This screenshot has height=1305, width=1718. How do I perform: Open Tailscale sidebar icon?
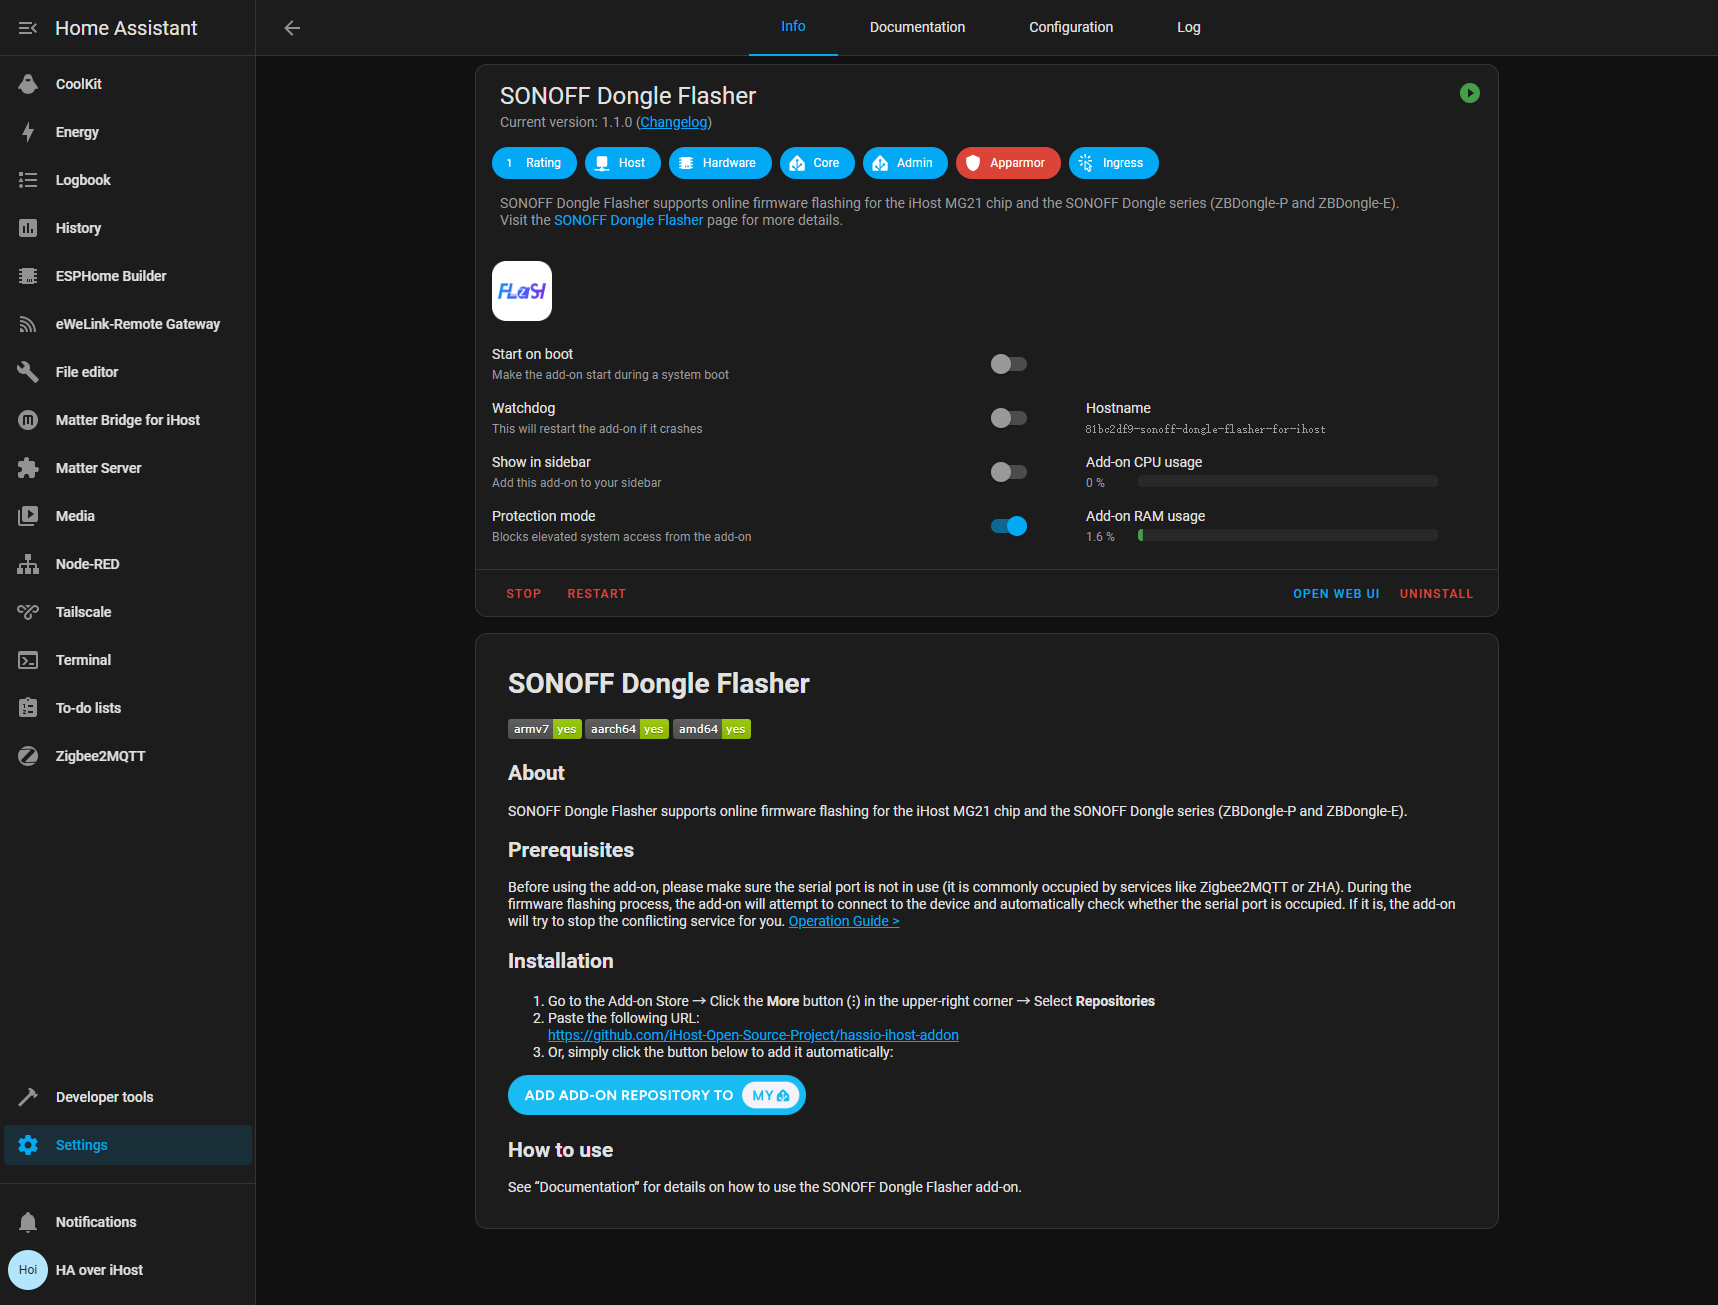click(x=28, y=612)
